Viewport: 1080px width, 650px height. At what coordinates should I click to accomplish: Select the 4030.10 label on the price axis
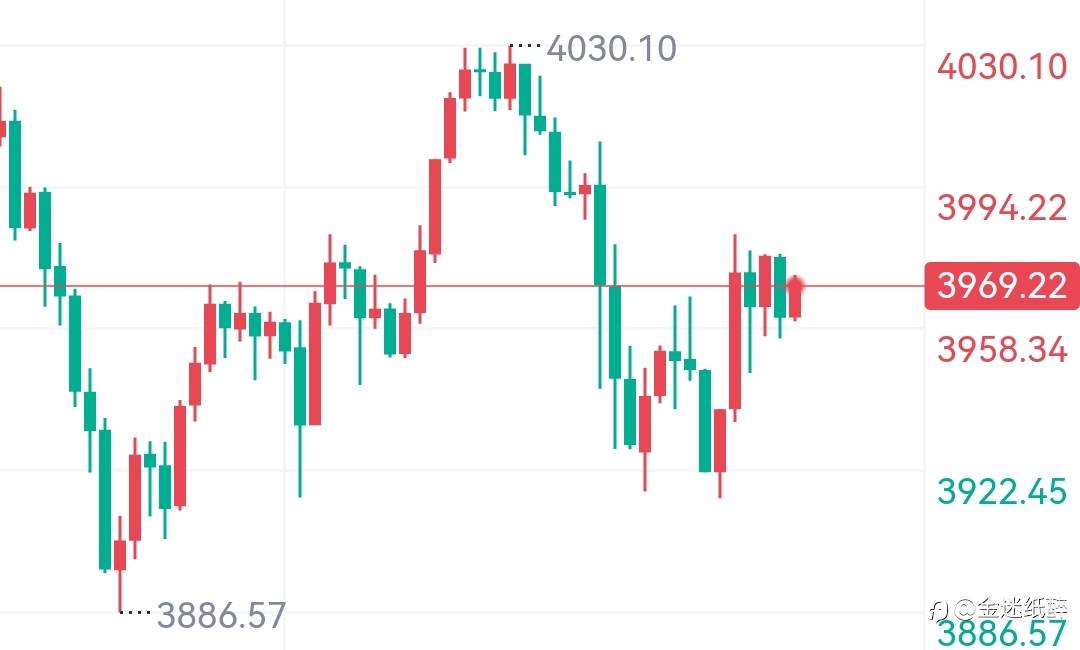[x=1002, y=68]
